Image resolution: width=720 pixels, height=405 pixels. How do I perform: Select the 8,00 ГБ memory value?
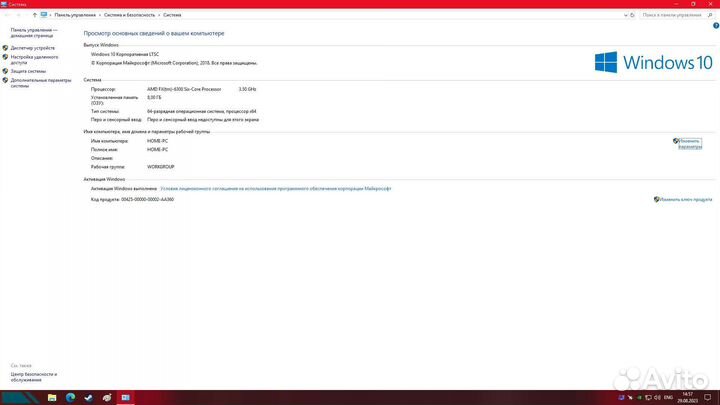(154, 97)
